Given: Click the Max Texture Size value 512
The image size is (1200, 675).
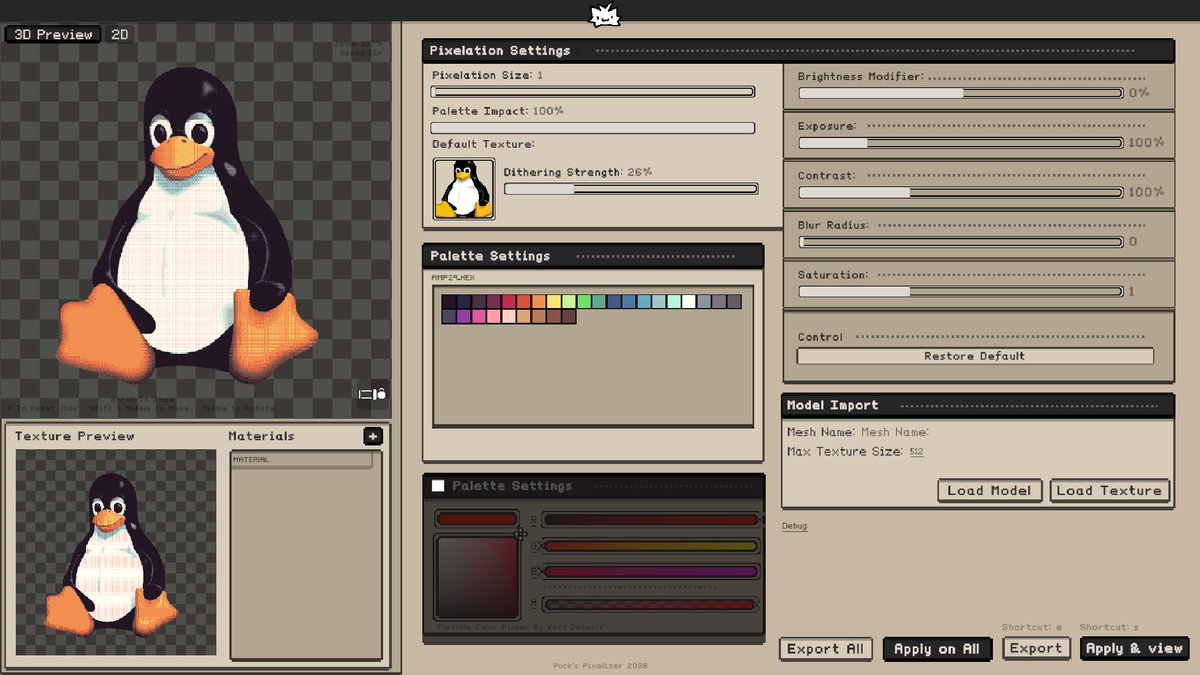Looking at the screenshot, I should pos(916,452).
